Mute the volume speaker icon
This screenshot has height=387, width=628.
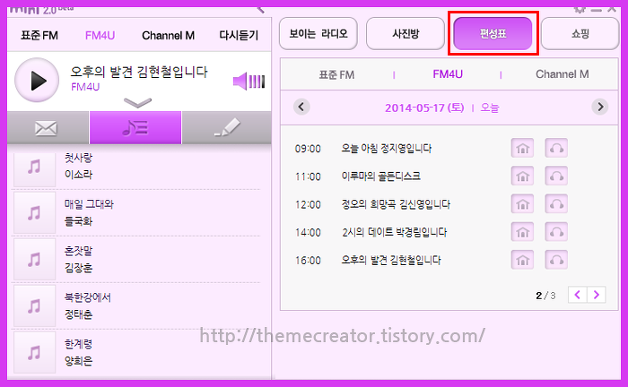pos(240,82)
